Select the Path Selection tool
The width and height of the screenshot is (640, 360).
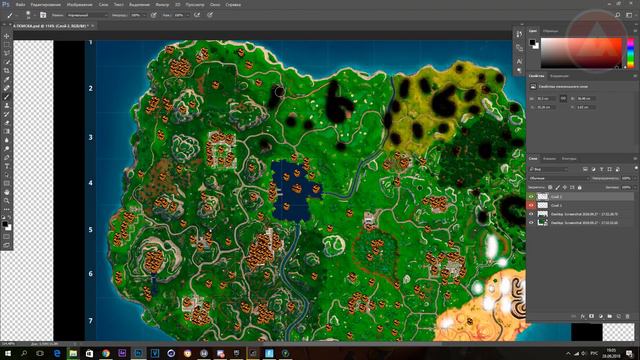[7, 174]
